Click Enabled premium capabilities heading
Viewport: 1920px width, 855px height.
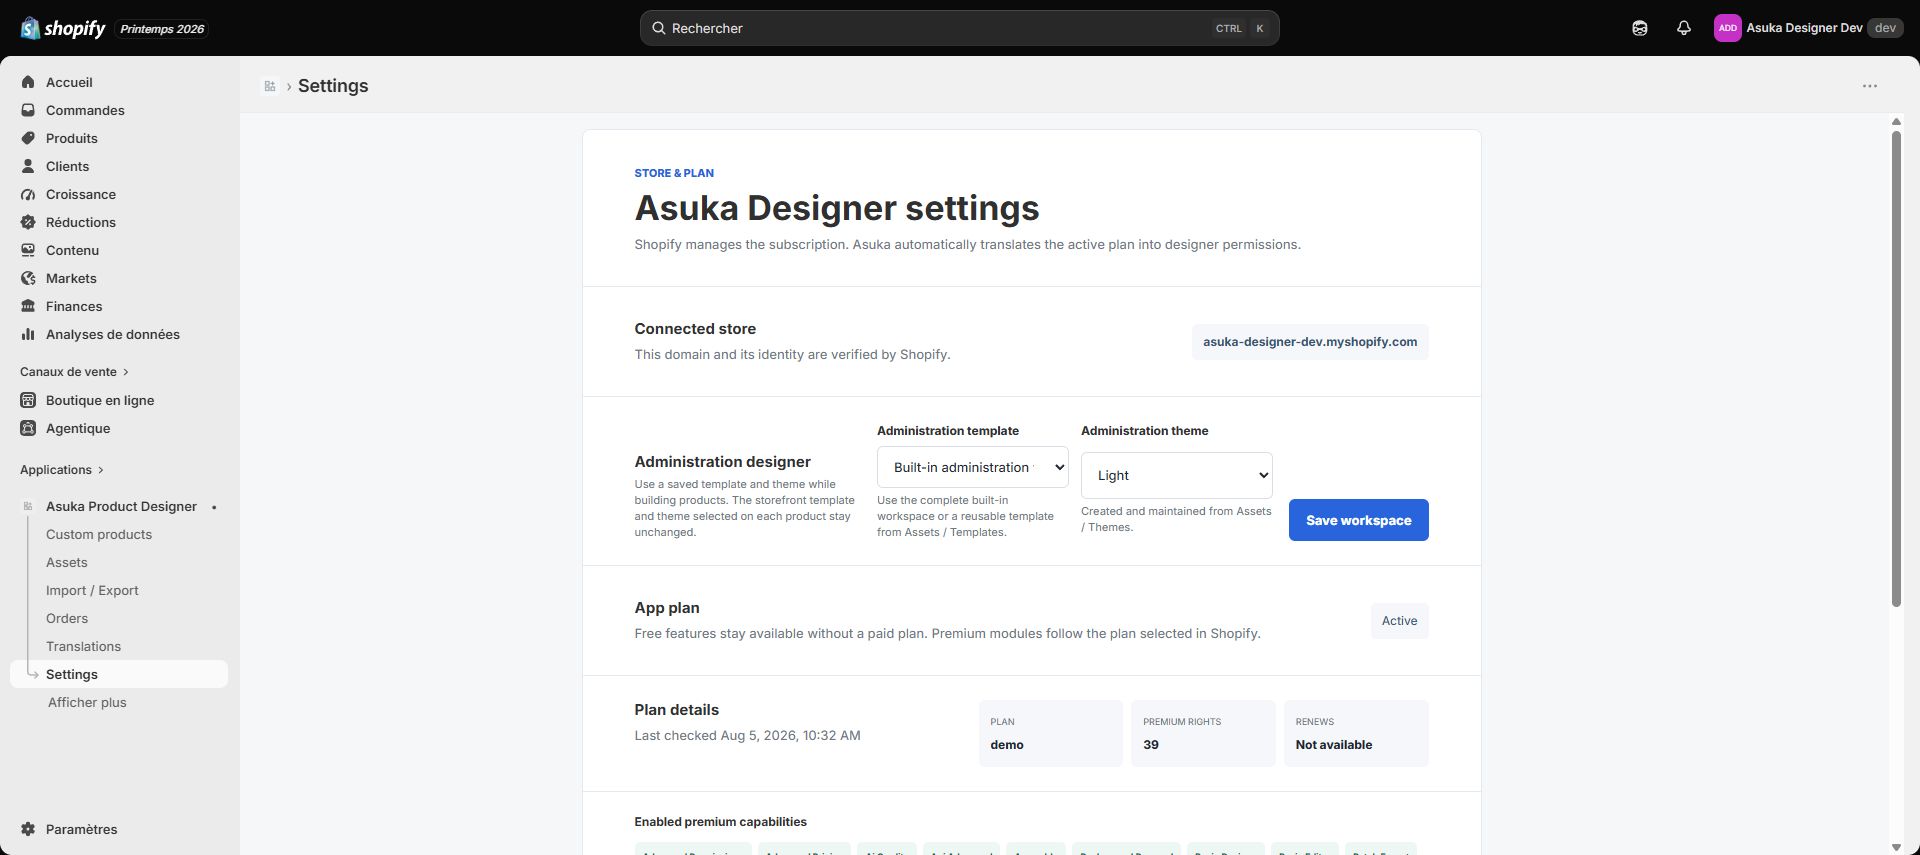click(x=720, y=822)
